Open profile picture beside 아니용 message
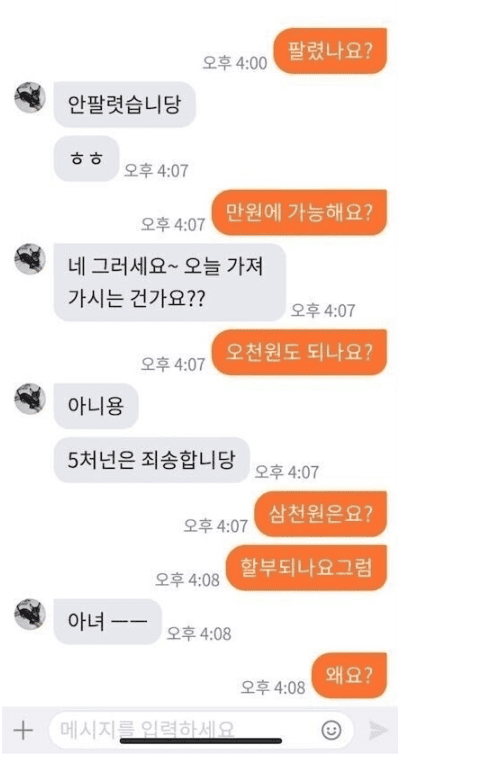The width and height of the screenshot is (488, 761). point(30,399)
